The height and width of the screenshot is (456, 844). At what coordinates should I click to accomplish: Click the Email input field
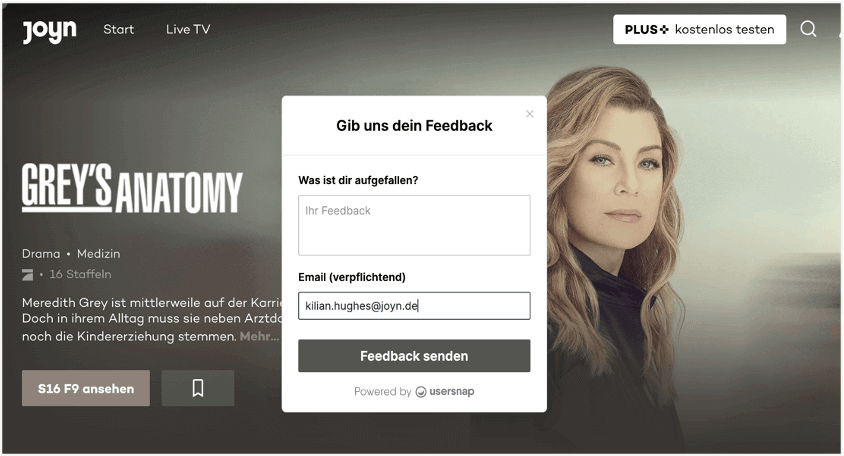[414, 306]
